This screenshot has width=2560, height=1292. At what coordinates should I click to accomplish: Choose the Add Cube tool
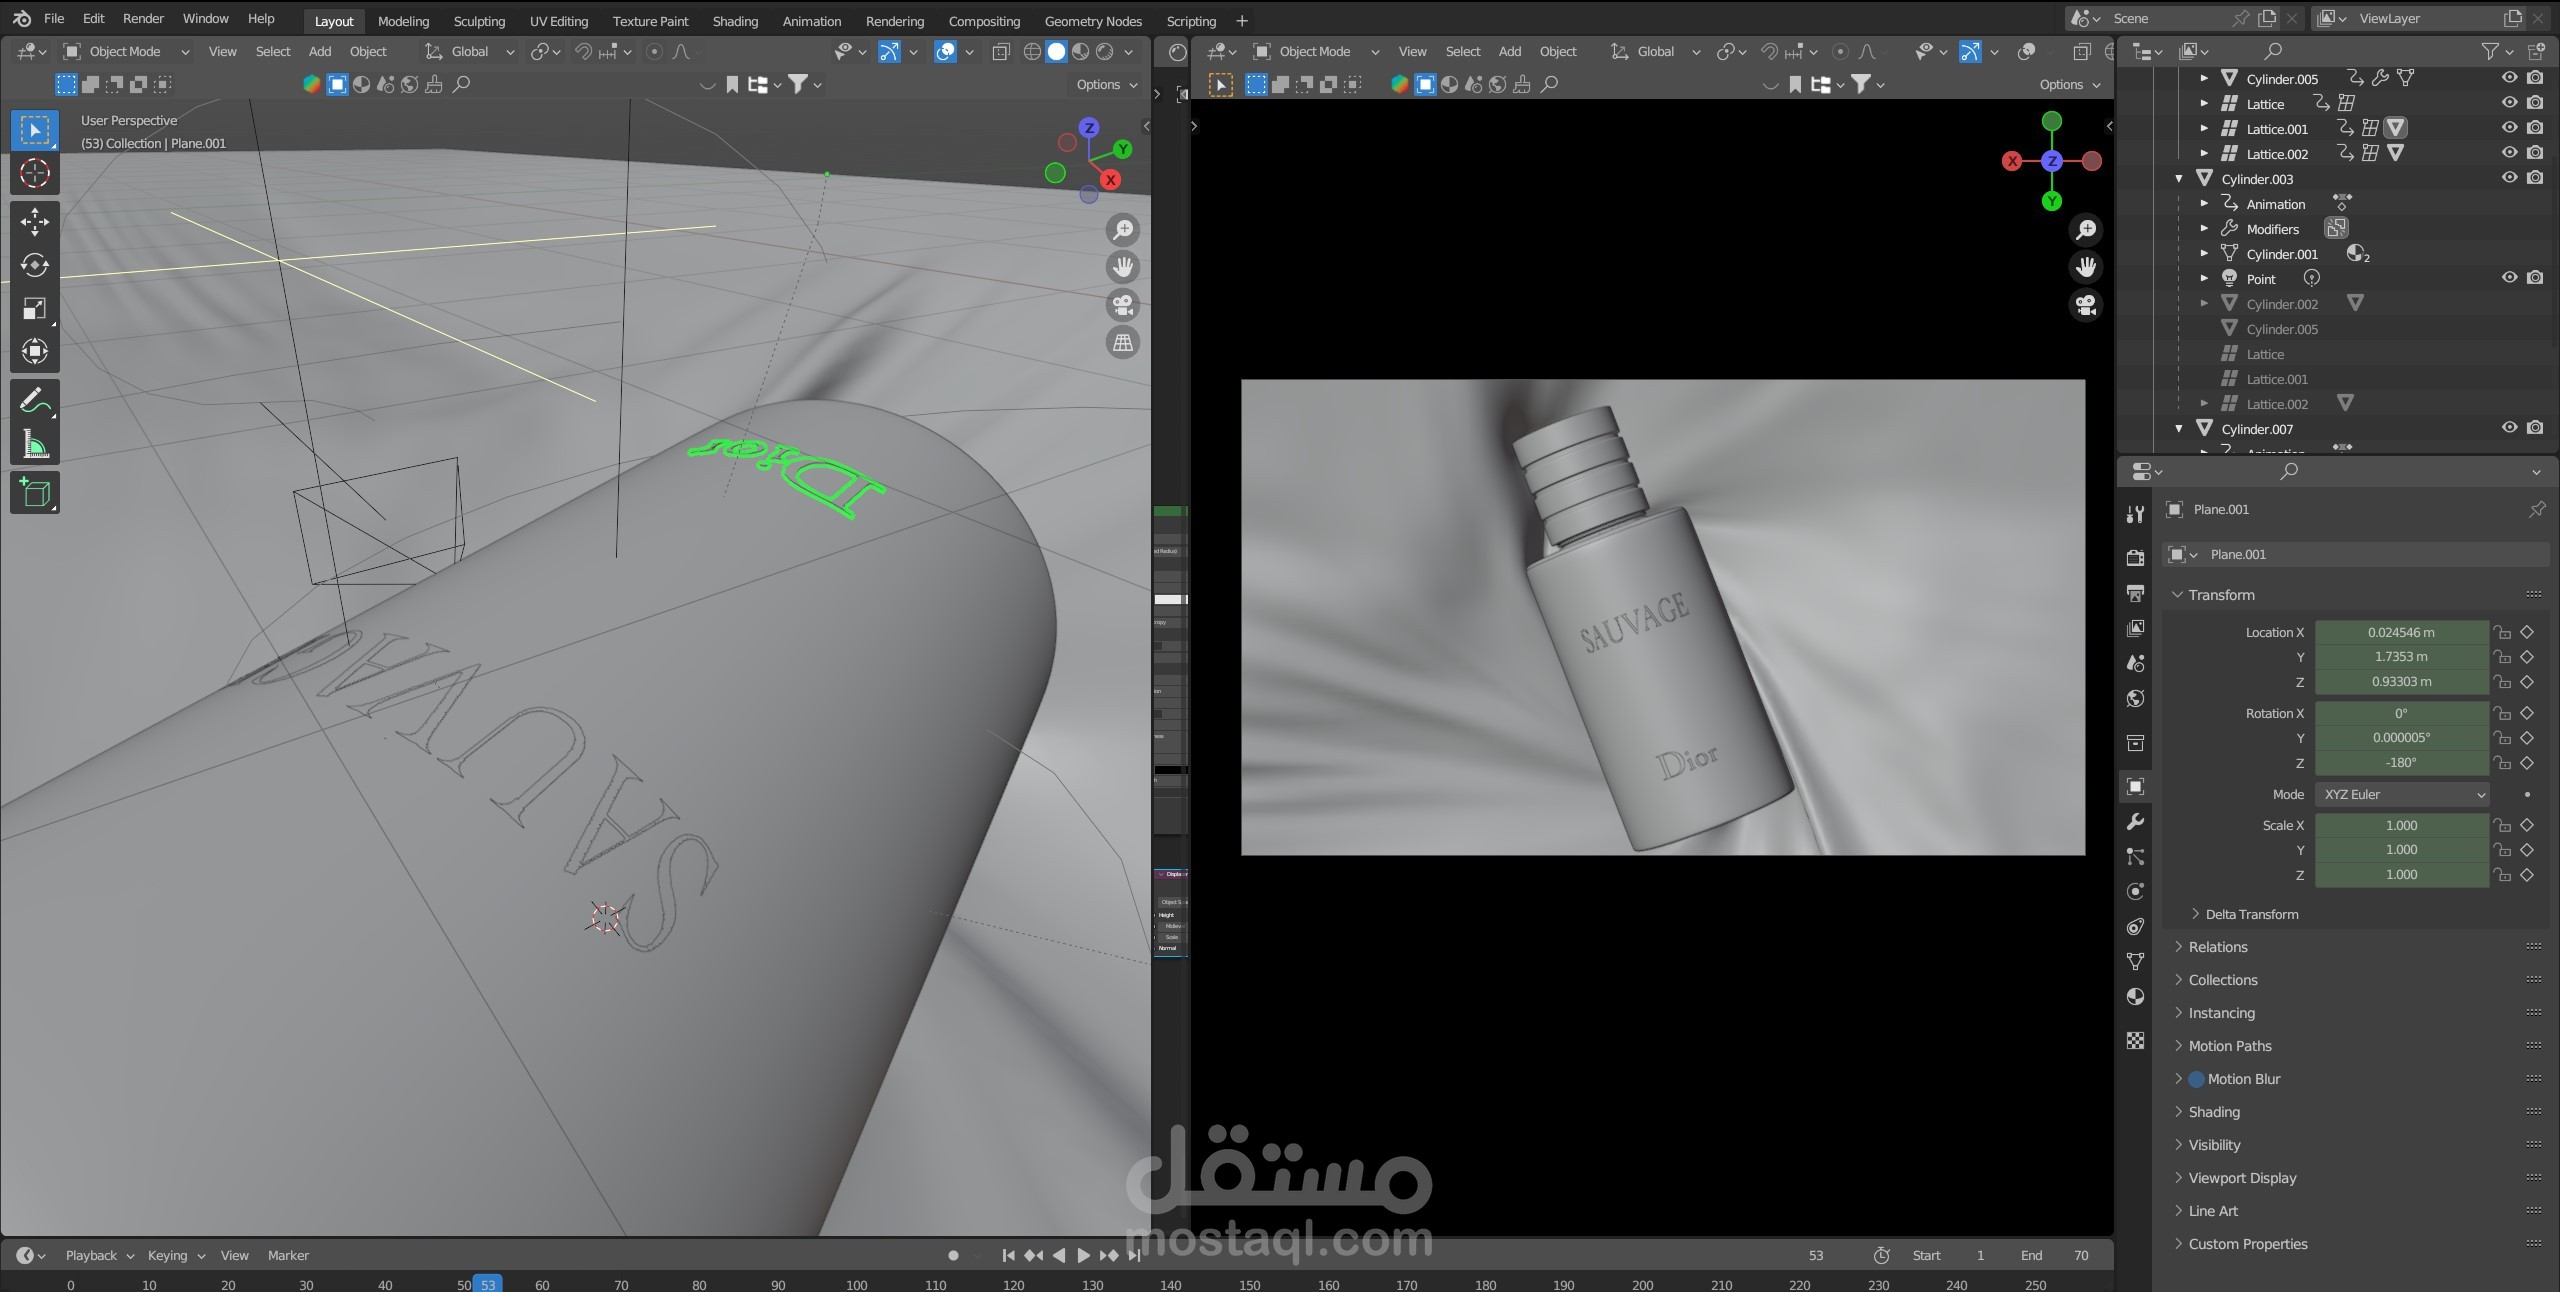point(34,493)
